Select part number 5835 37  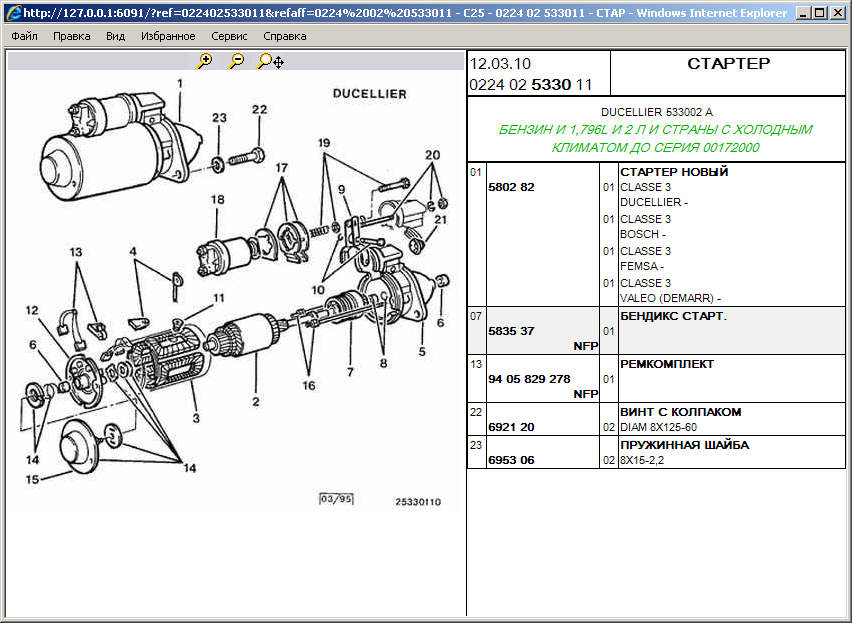(x=511, y=331)
